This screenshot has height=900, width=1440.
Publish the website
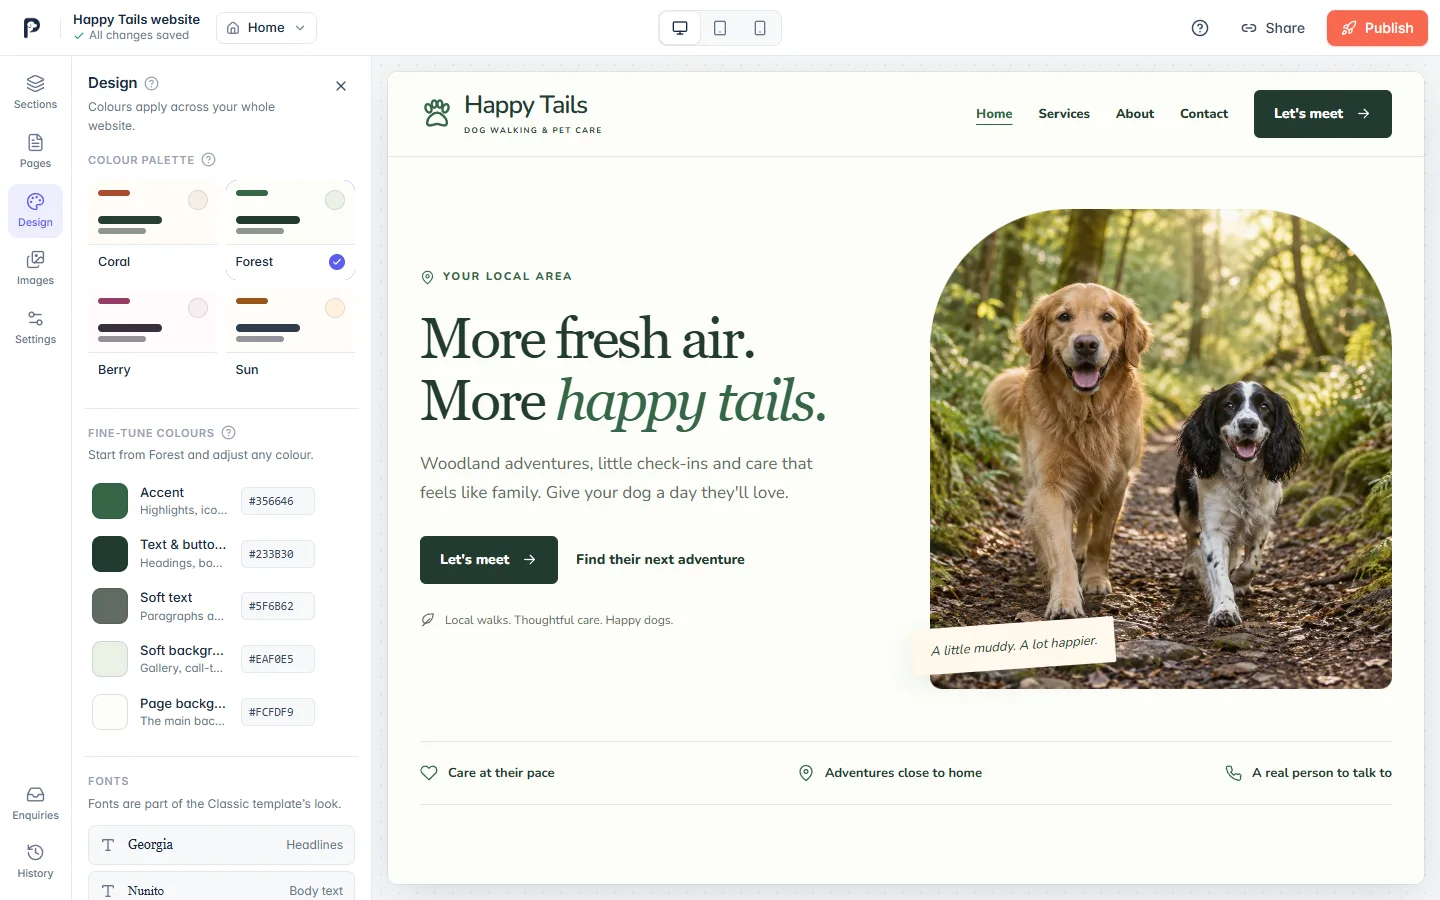coord(1377,28)
